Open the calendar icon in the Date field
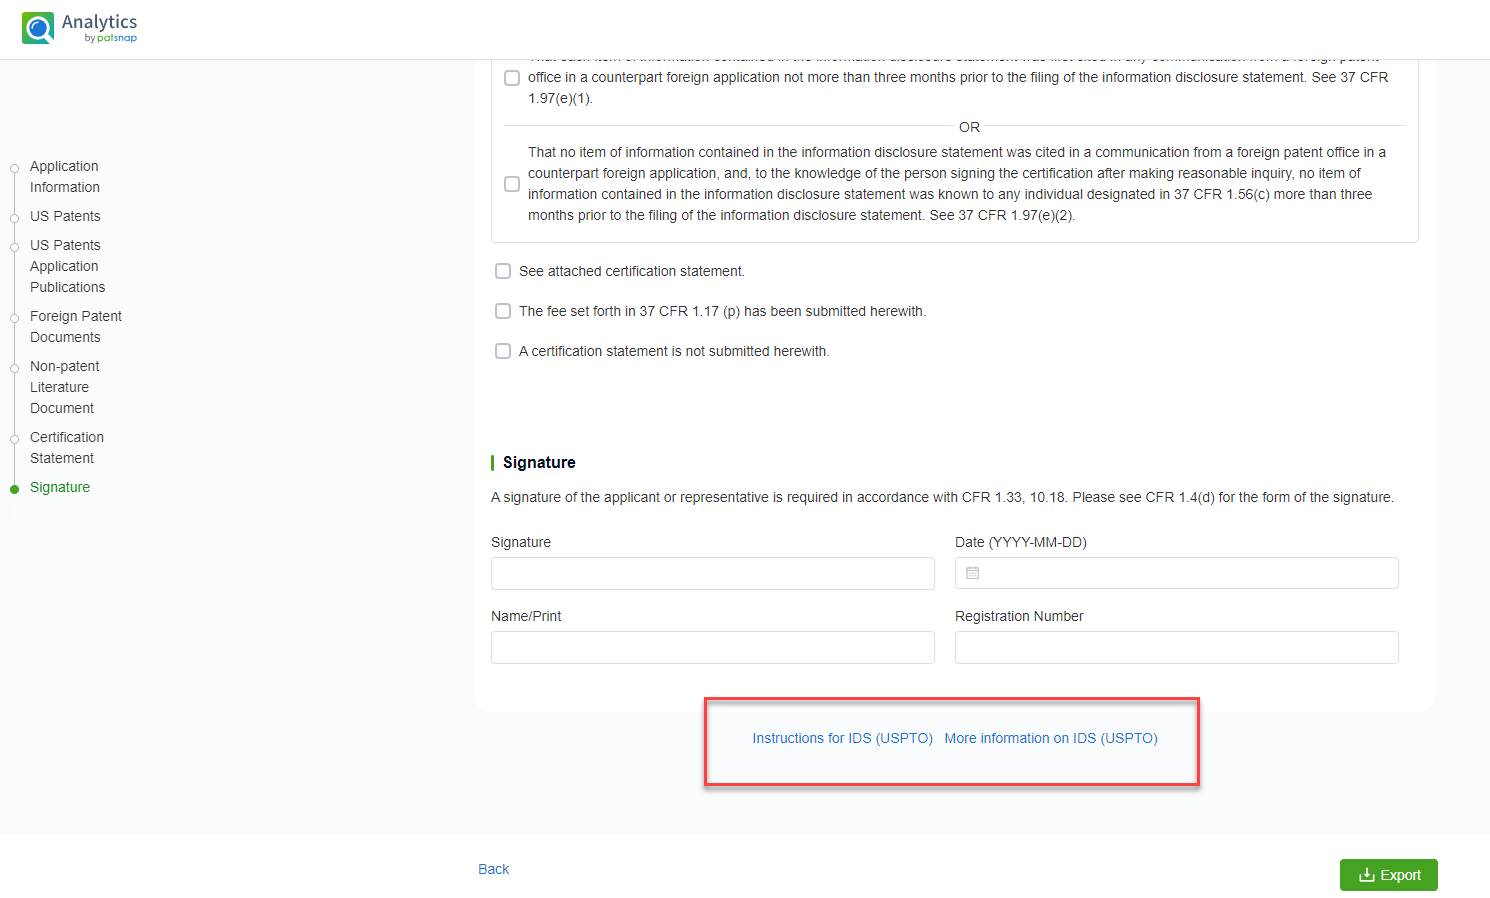 971,572
